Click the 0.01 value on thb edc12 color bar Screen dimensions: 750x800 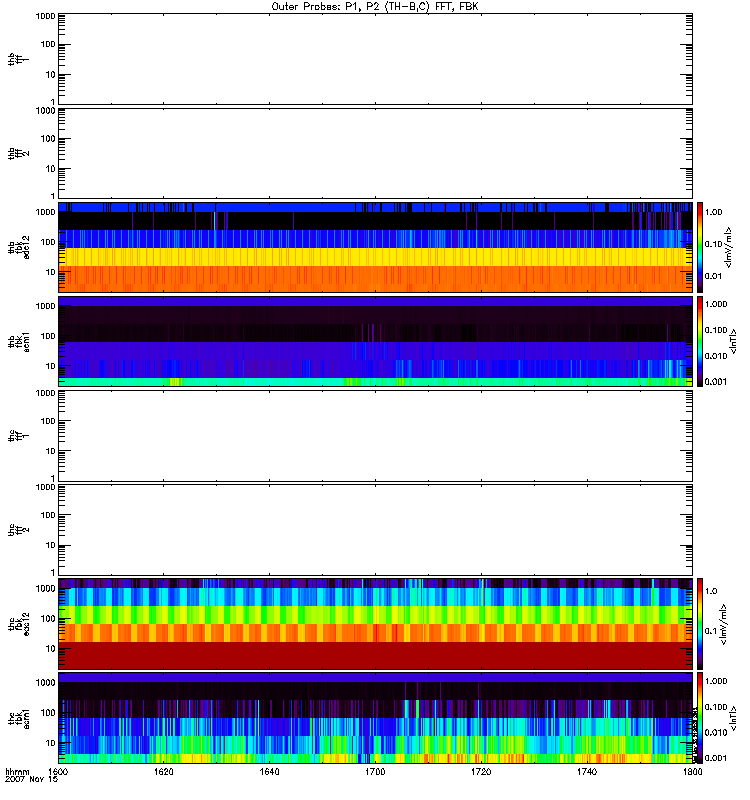[x=713, y=276]
